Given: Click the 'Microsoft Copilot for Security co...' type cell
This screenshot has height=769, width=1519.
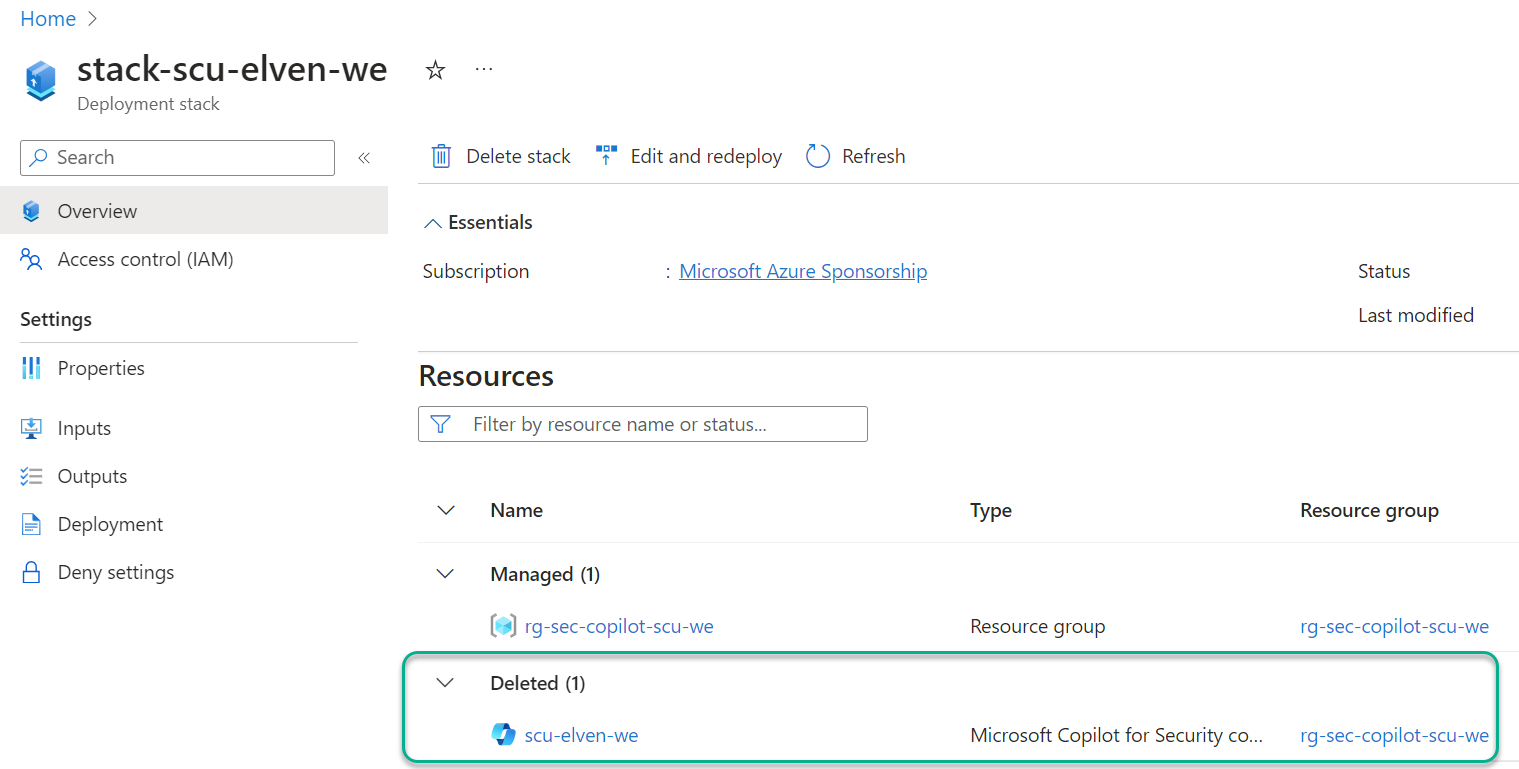Looking at the screenshot, I should (x=1116, y=735).
